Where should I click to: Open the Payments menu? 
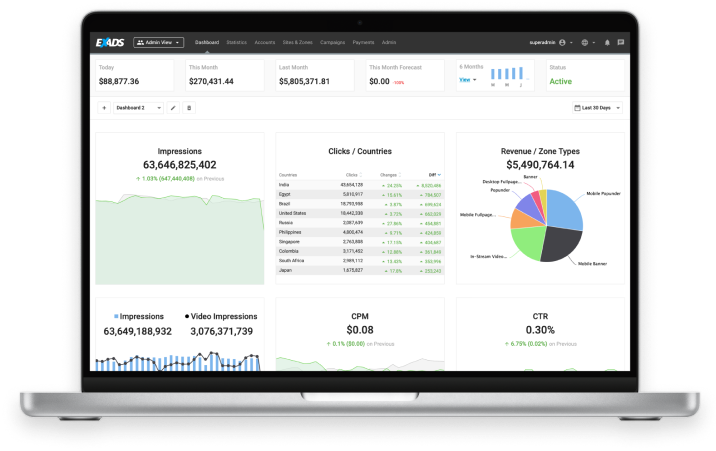(363, 42)
